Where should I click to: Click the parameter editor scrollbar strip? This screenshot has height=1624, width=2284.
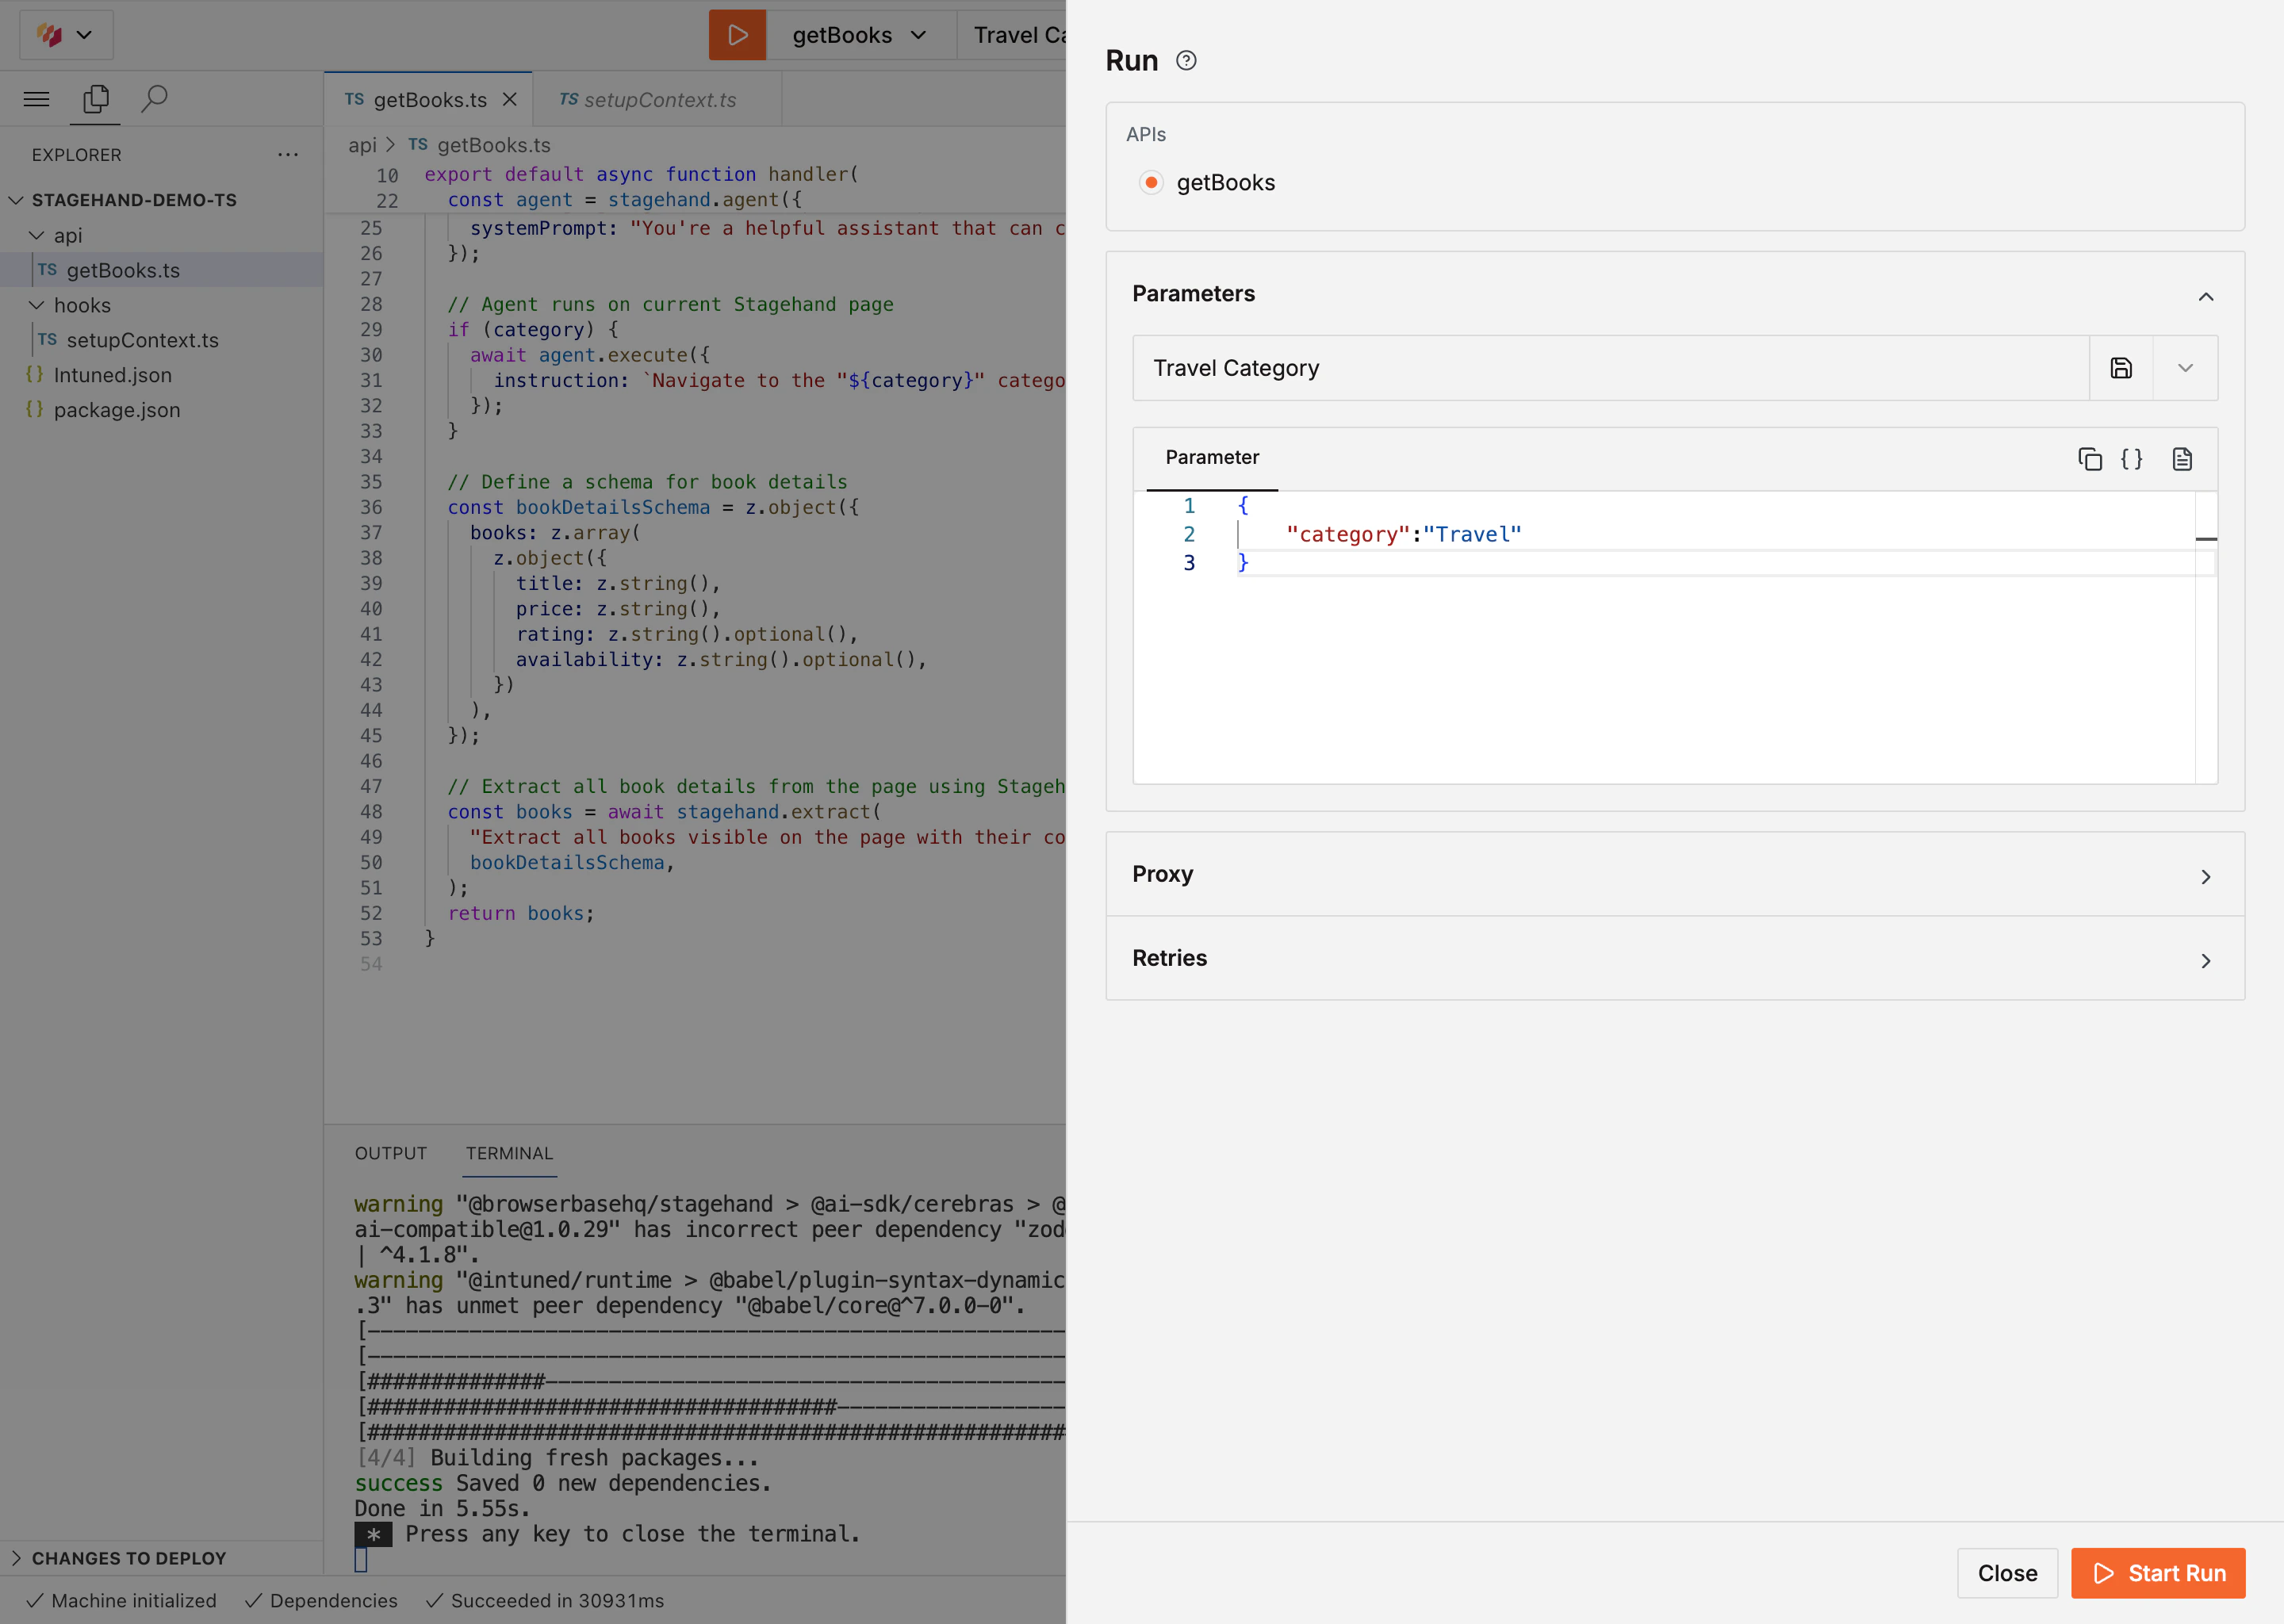(2206, 637)
